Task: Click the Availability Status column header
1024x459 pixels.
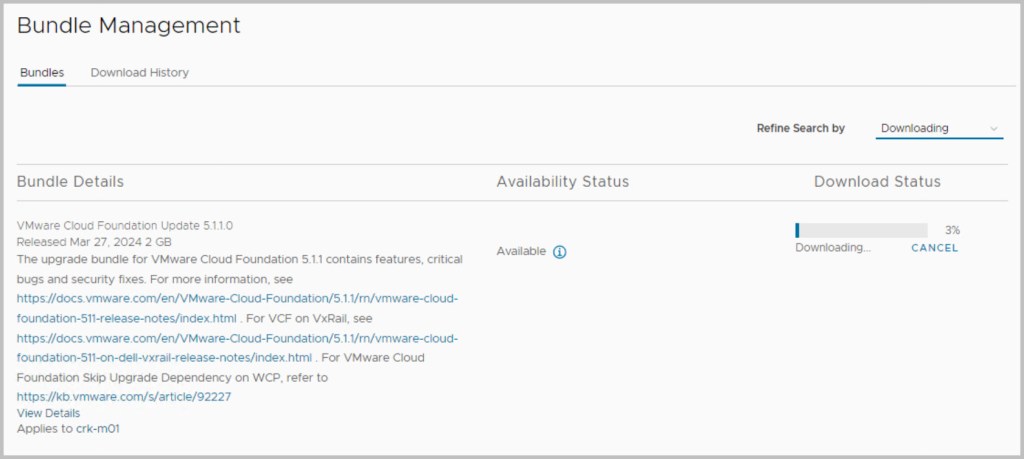Action: tap(562, 182)
